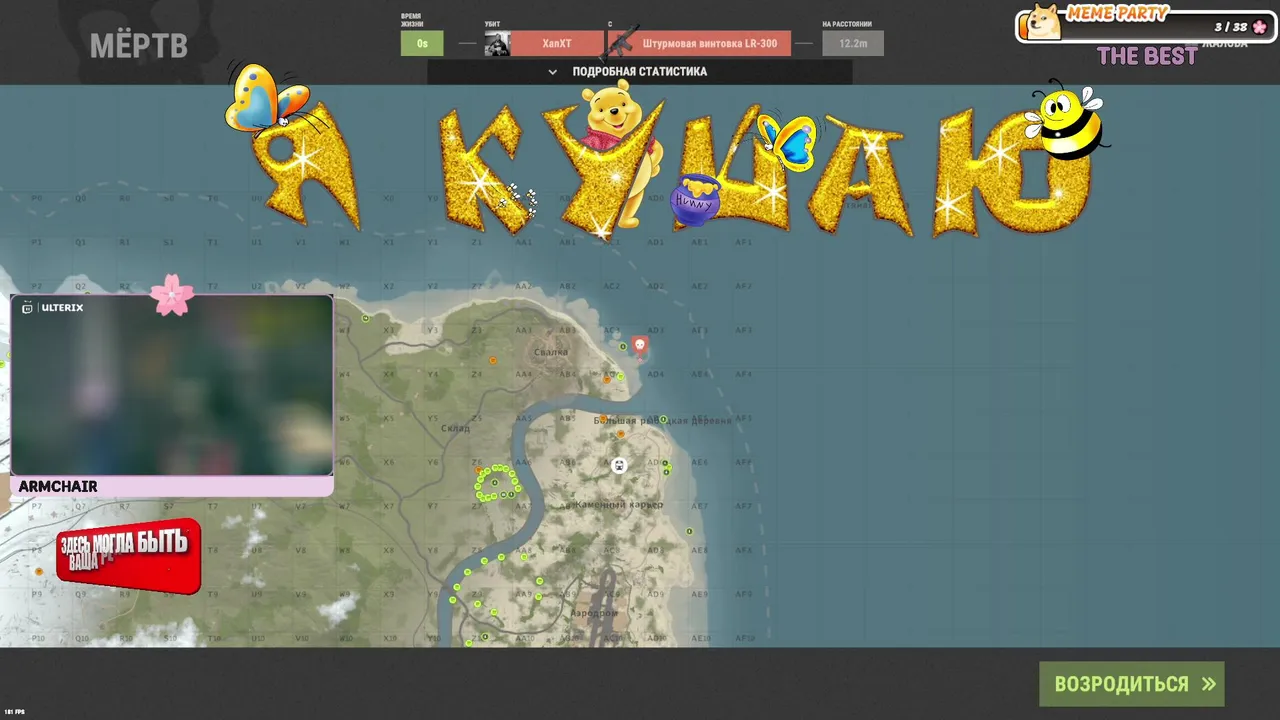This screenshot has width=1280, height=720.
Task: Click the Большая рыбацкая деревня label
Action: [x=662, y=421]
